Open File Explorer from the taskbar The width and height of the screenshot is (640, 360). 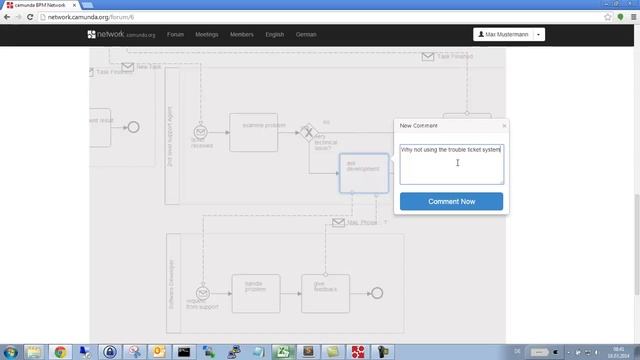[x=35, y=352]
